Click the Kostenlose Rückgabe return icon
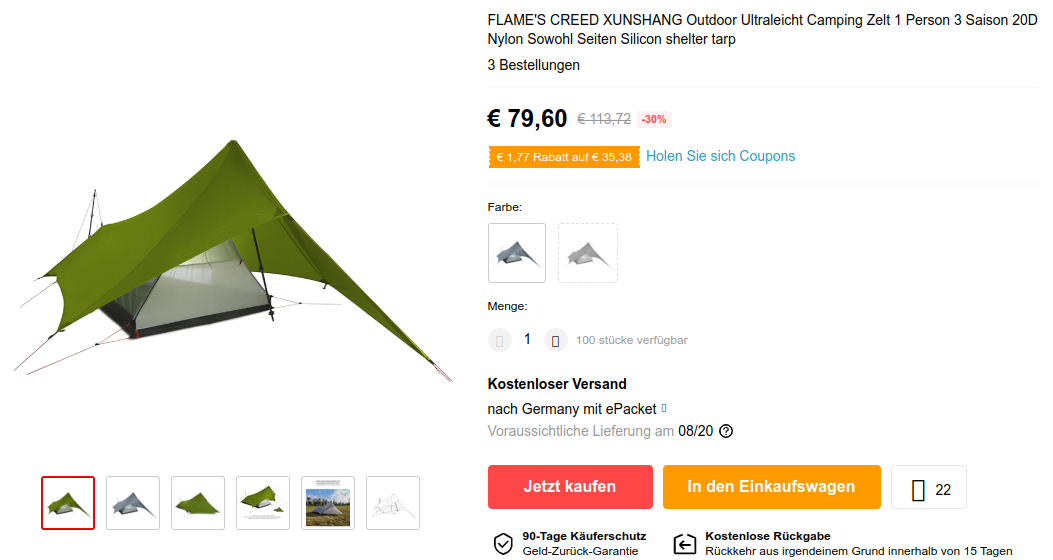 point(684,543)
